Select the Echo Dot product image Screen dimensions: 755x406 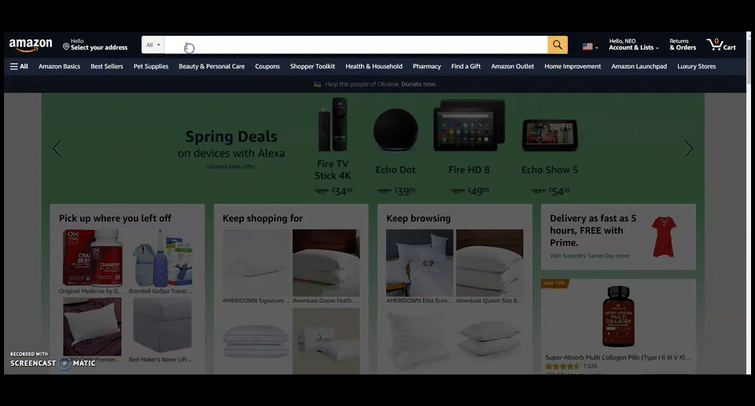coord(395,130)
